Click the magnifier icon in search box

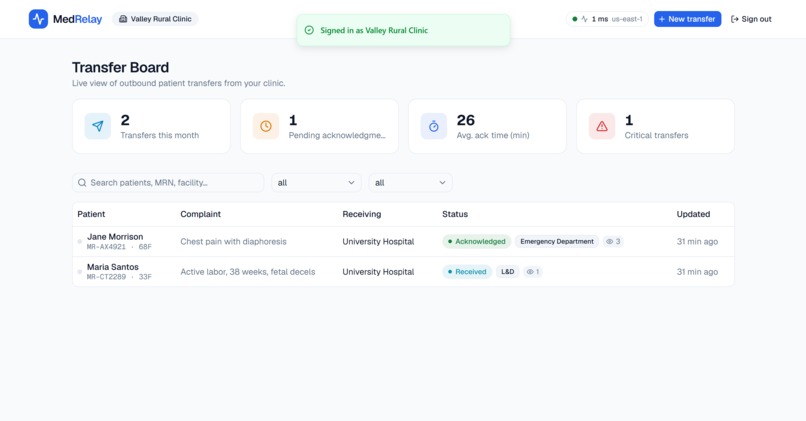pyautogui.click(x=82, y=182)
